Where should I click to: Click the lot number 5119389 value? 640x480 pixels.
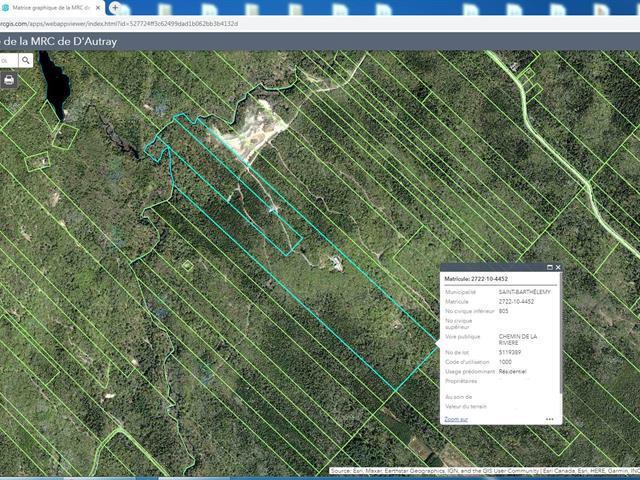pyautogui.click(x=512, y=353)
